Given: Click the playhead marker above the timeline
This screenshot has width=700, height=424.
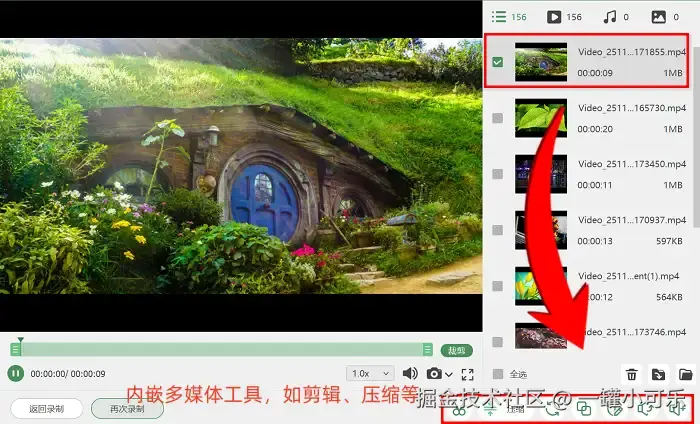Looking at the screenshot, I should (x=21, y=340).
